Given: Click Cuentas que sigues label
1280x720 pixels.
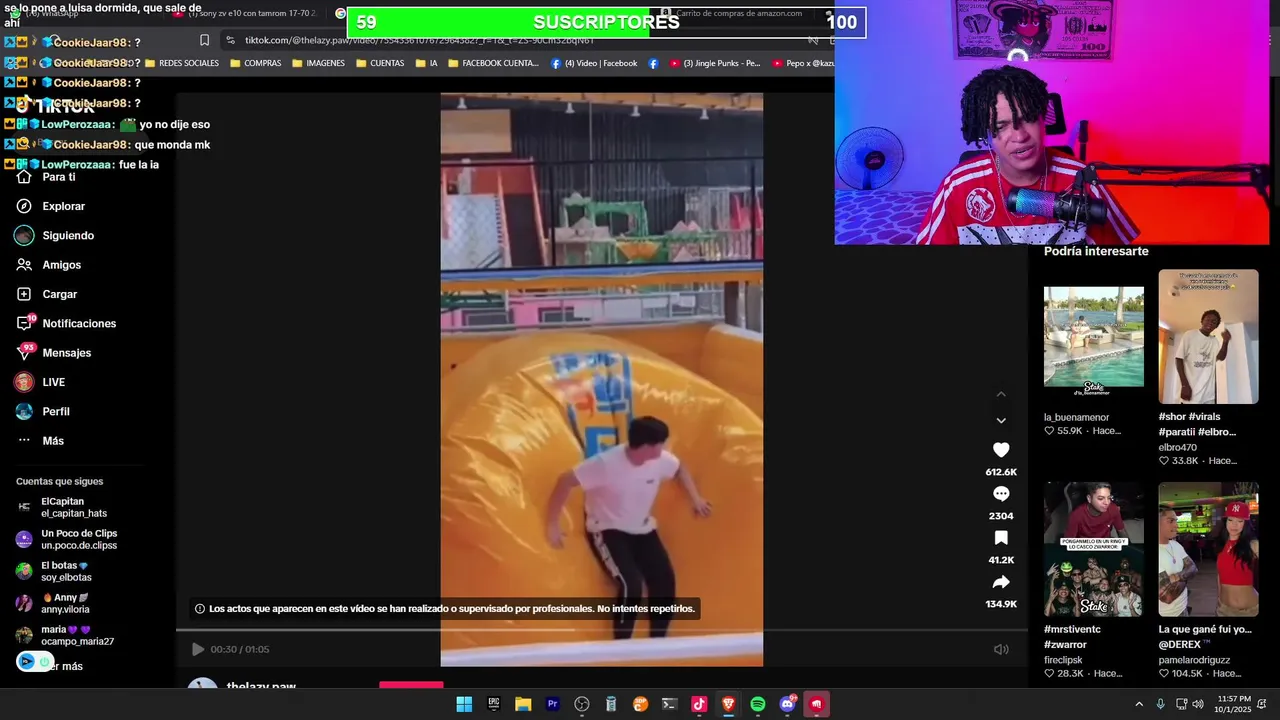Looking at the screenshot, I should point(59,481).
